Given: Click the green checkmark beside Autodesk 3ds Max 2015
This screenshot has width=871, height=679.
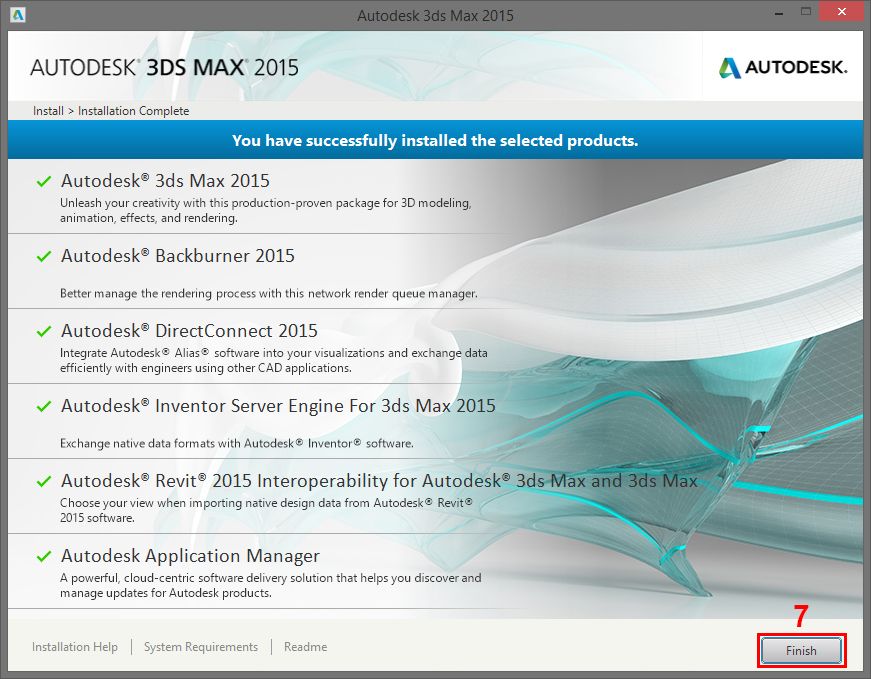Looking at the screenshot, I should coord(44,181).
